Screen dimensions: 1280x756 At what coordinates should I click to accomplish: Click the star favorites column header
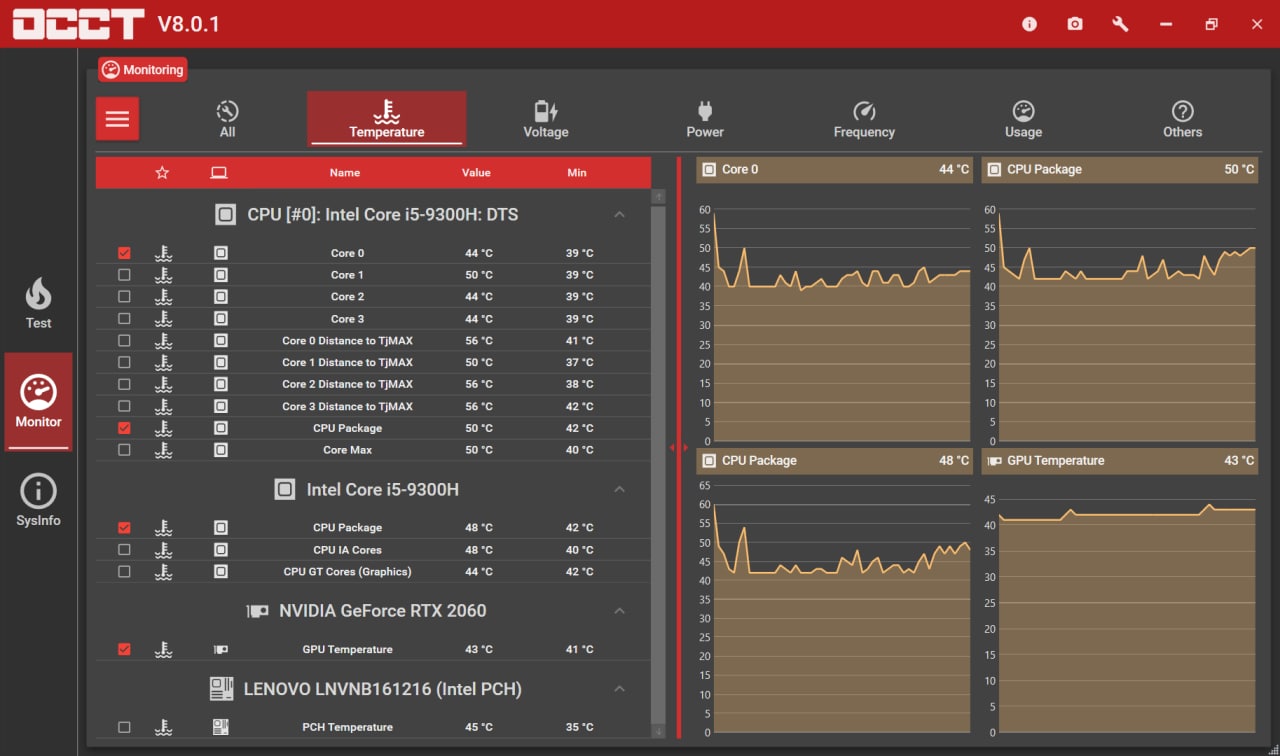pyautogui.click(x=162, y=173)
